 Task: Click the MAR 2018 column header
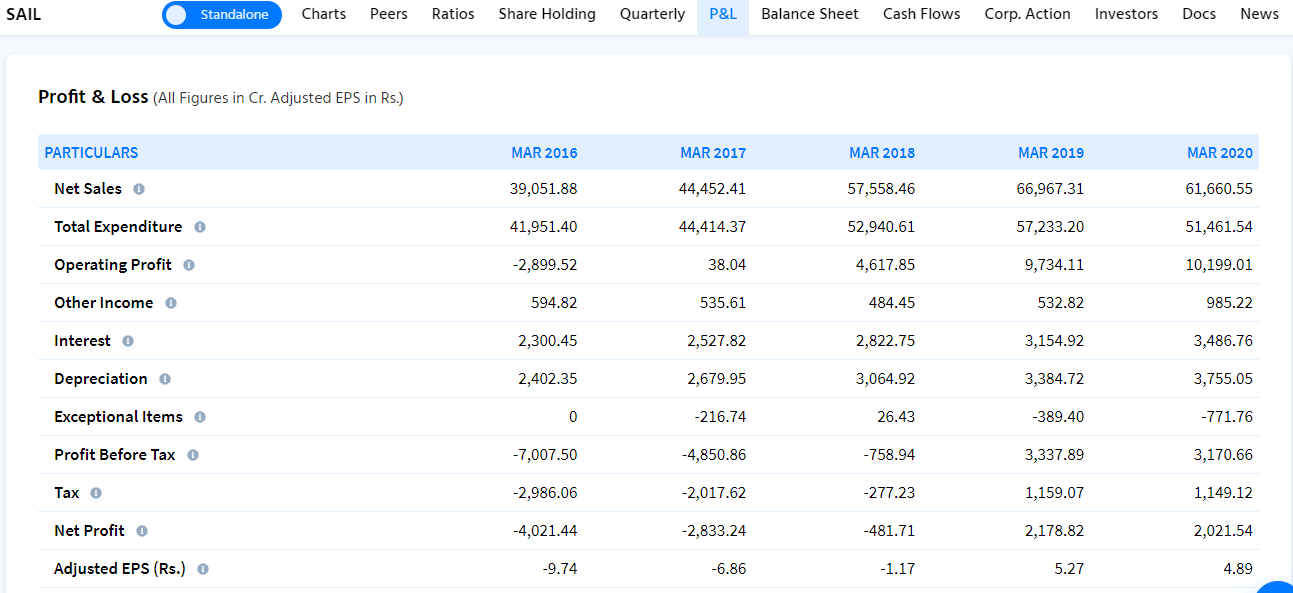(882, 153)
